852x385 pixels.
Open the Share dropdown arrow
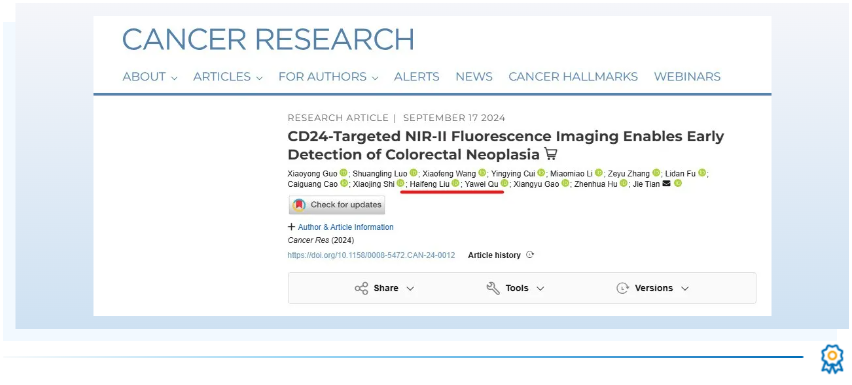[x=410, y=288]
